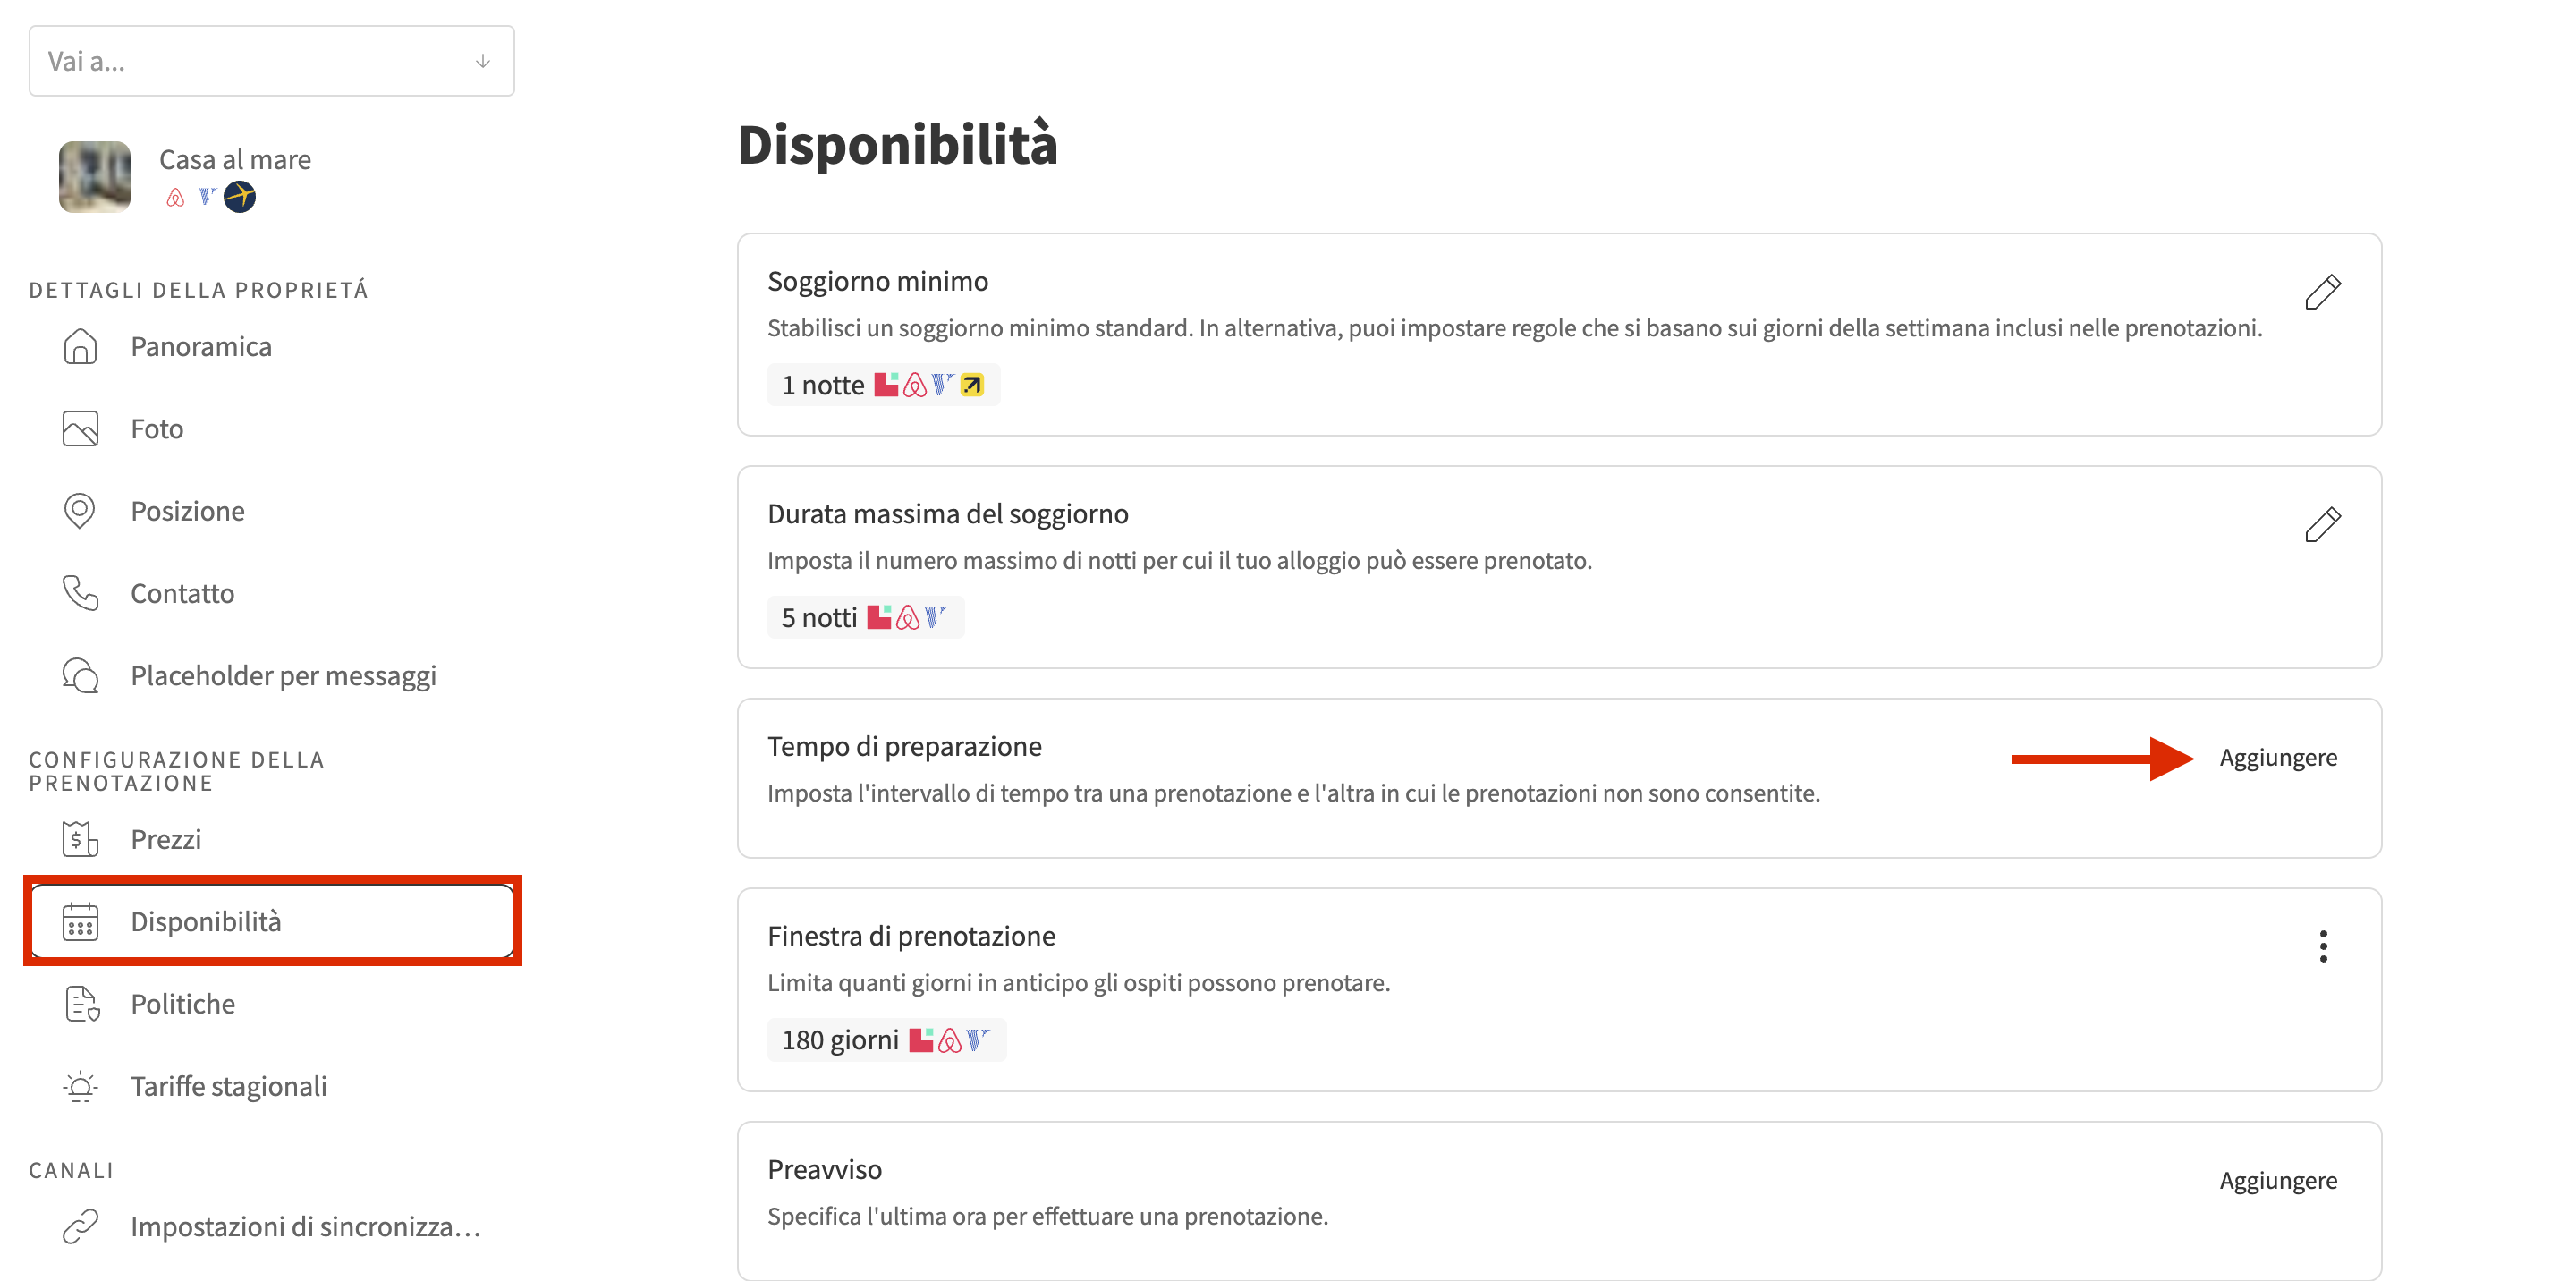Click Aggiungere for Tempo di preparazione
This screenshot has width=2576, height=1281.
2277,758
